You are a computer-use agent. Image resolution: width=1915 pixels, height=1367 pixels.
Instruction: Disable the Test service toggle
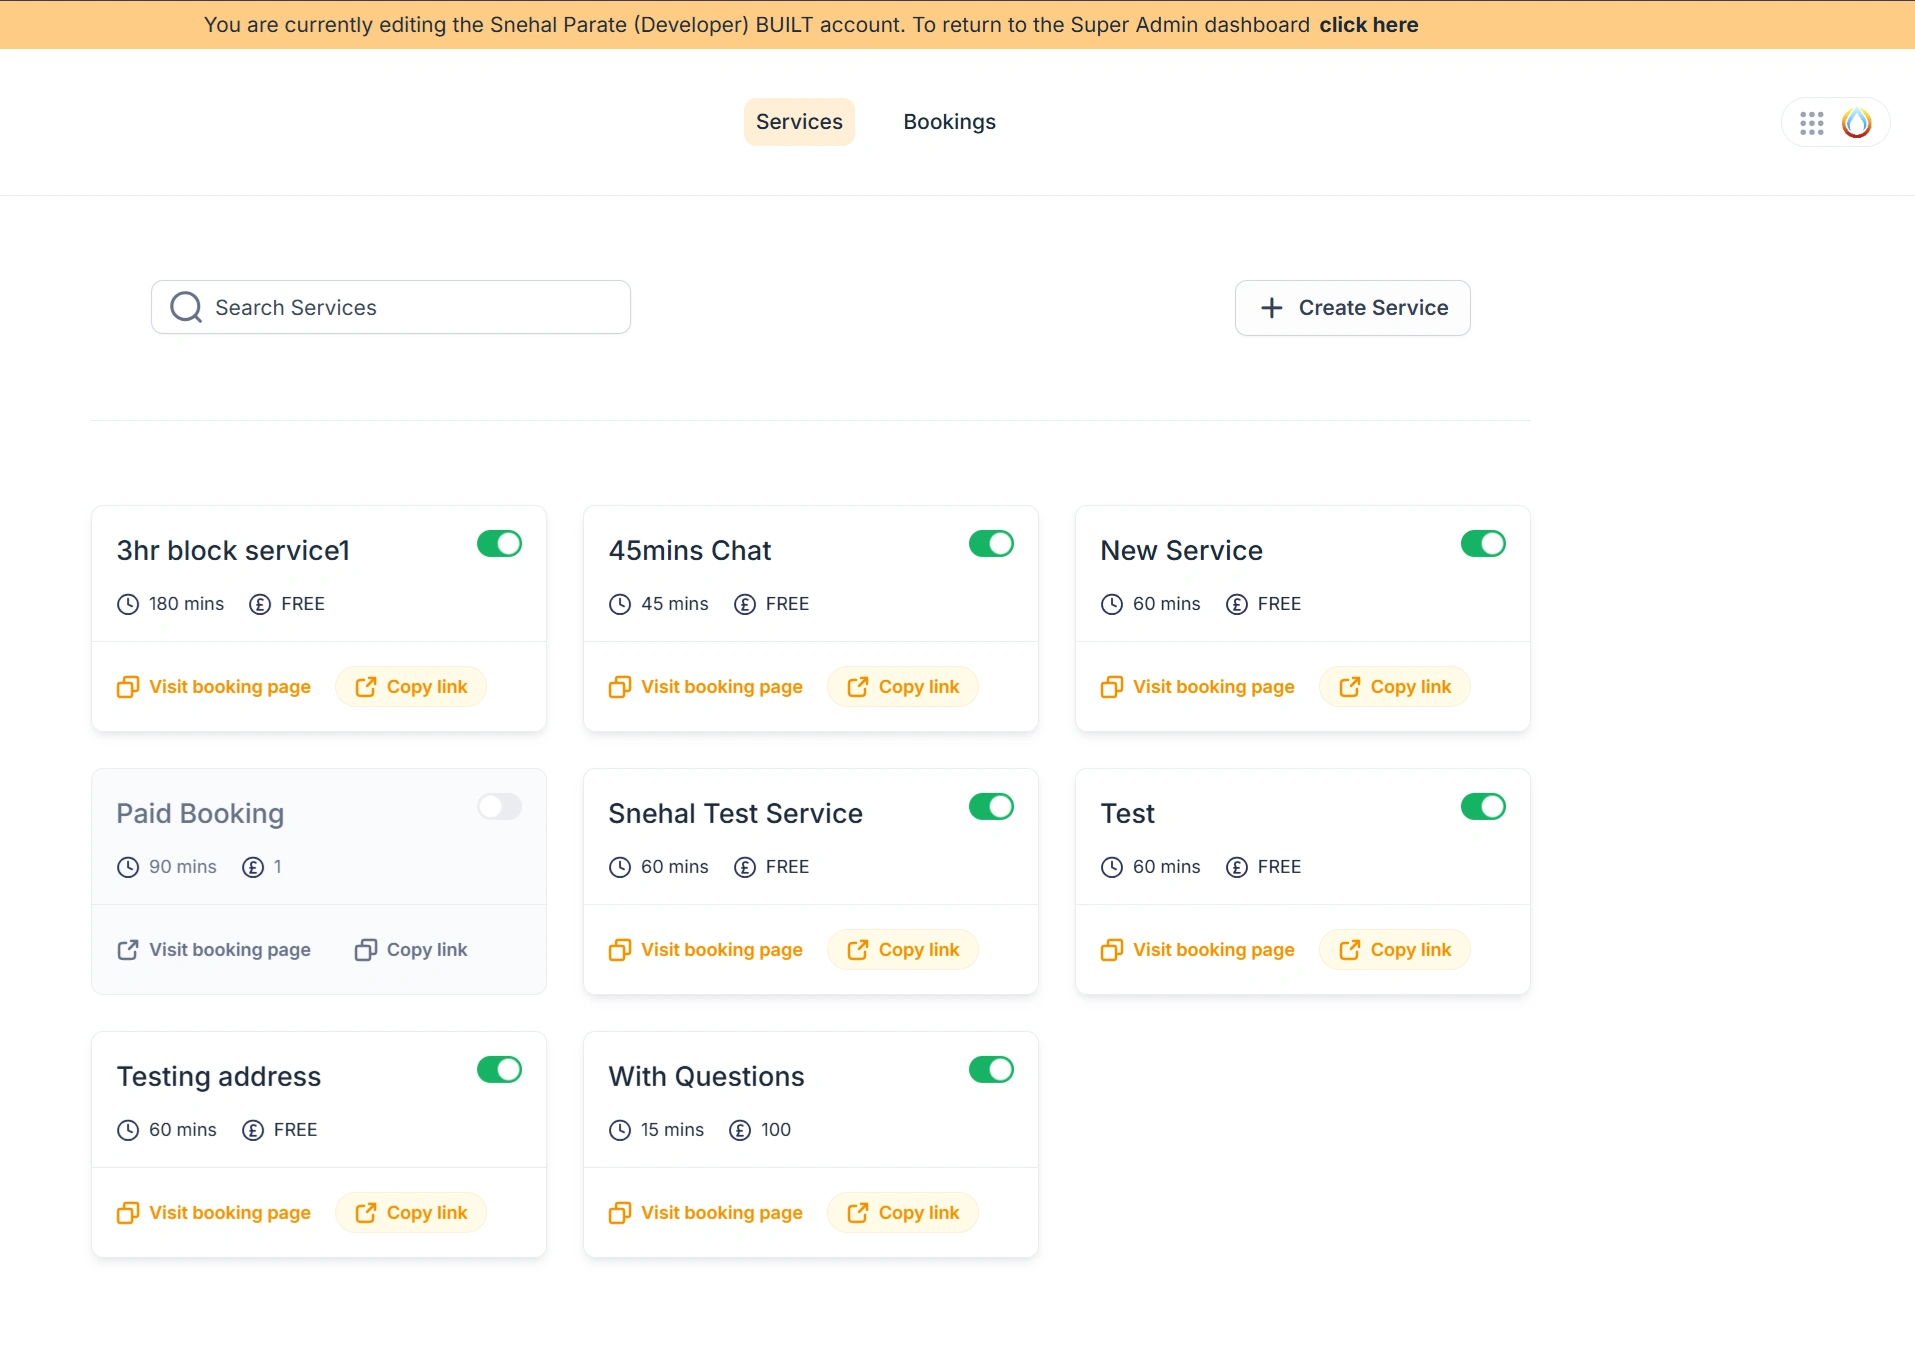tap(1483, 807)
